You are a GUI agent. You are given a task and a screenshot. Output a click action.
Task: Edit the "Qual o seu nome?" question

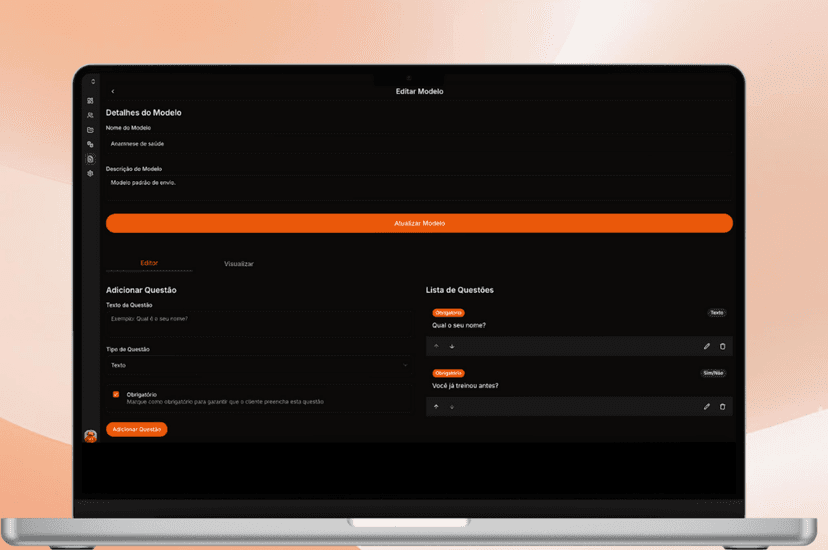(707, 347)
